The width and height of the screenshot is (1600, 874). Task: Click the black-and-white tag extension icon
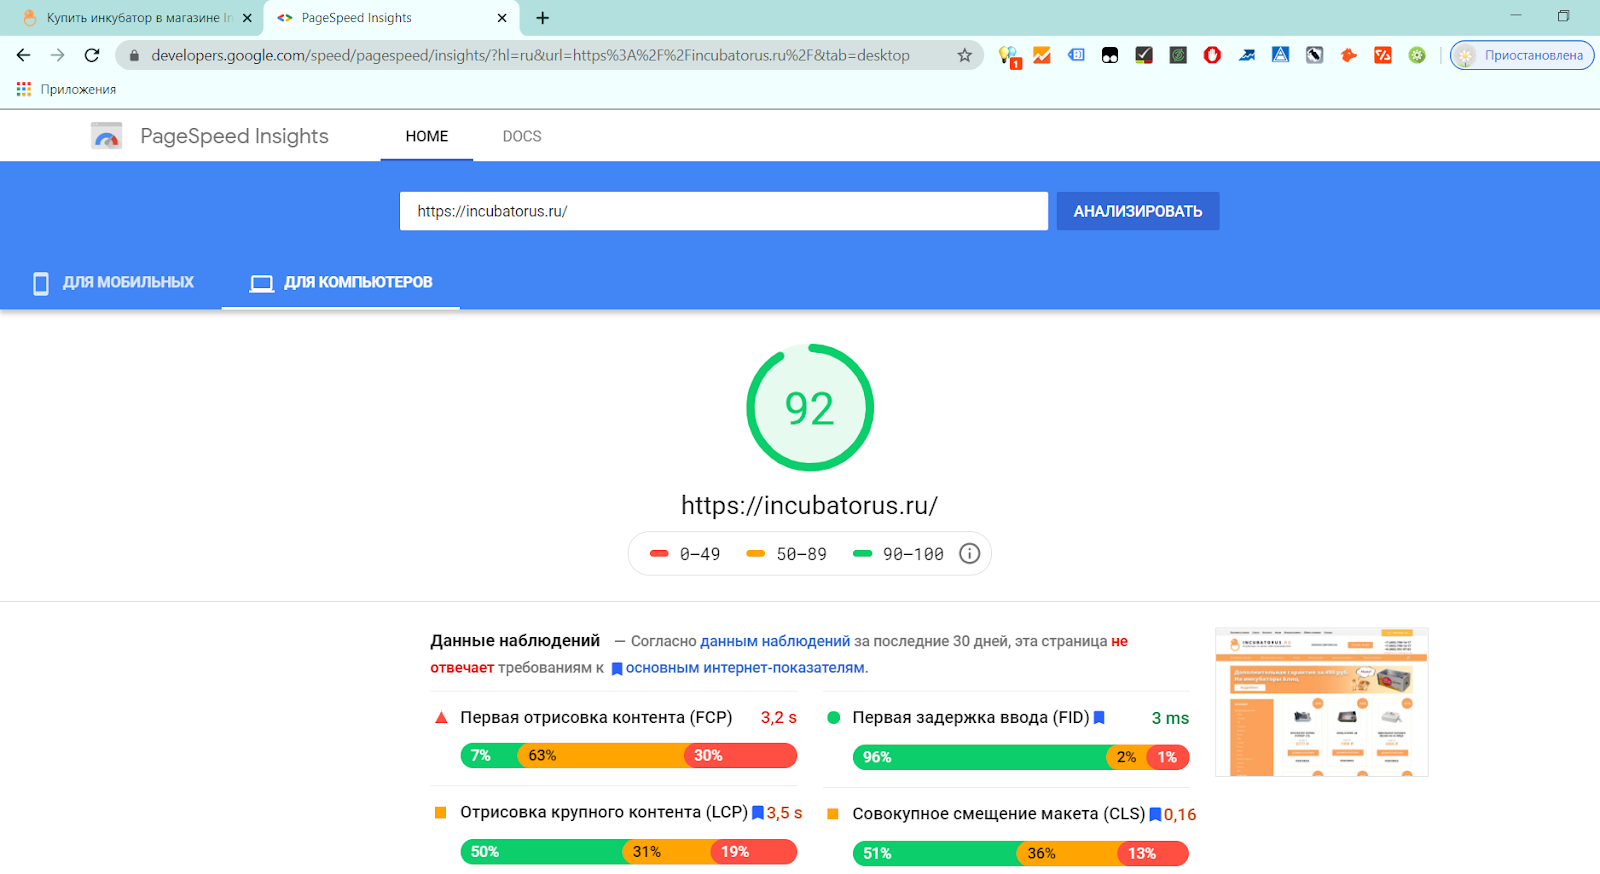[x=1314, y=55]
